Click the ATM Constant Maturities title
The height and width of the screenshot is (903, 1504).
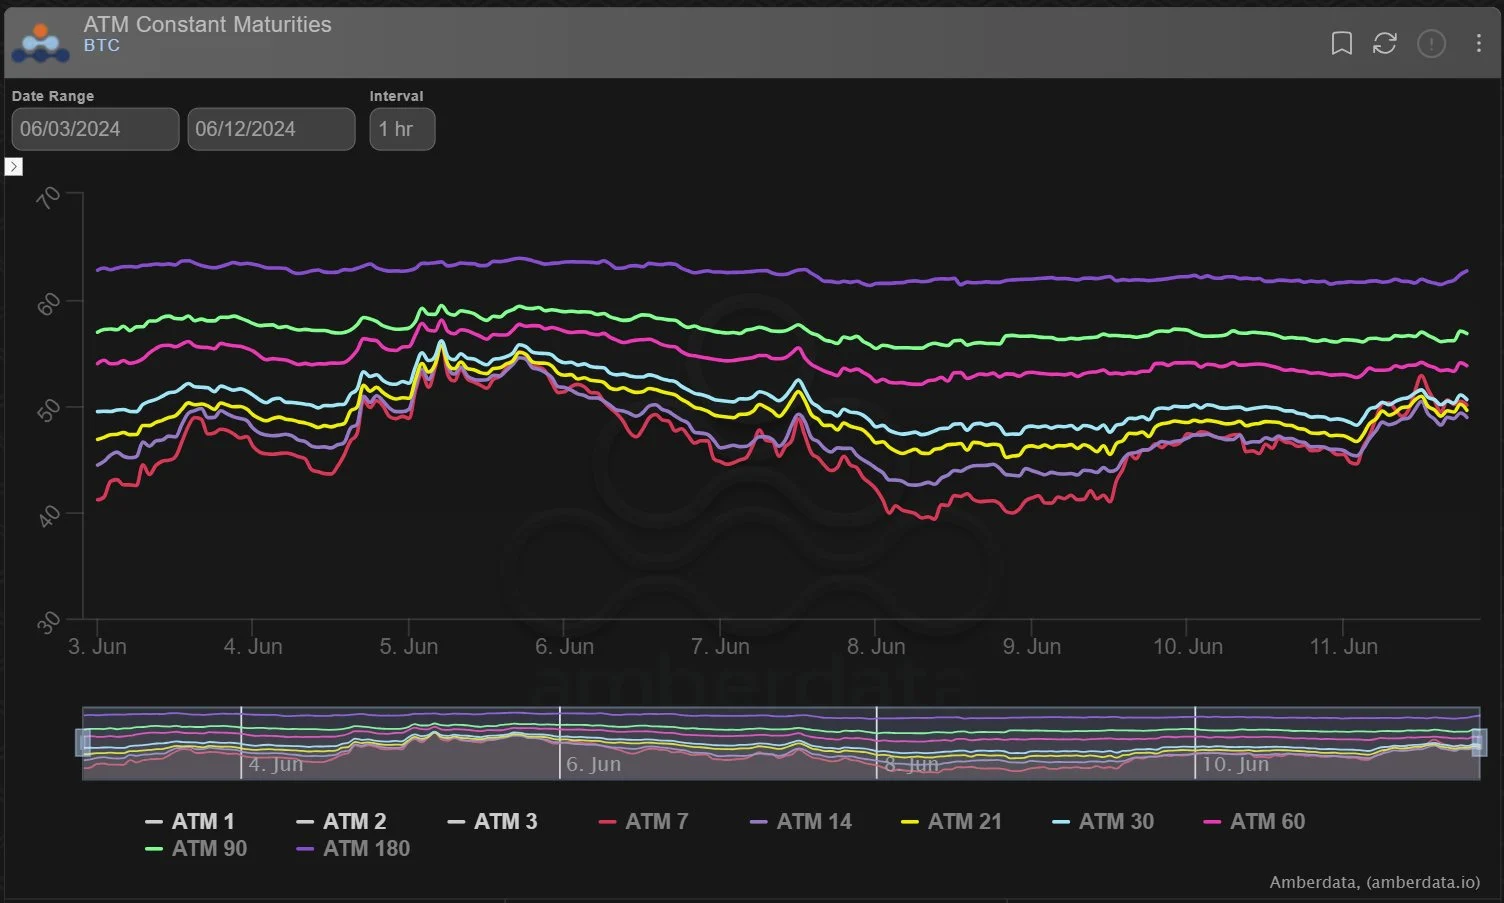click(207, 24)
